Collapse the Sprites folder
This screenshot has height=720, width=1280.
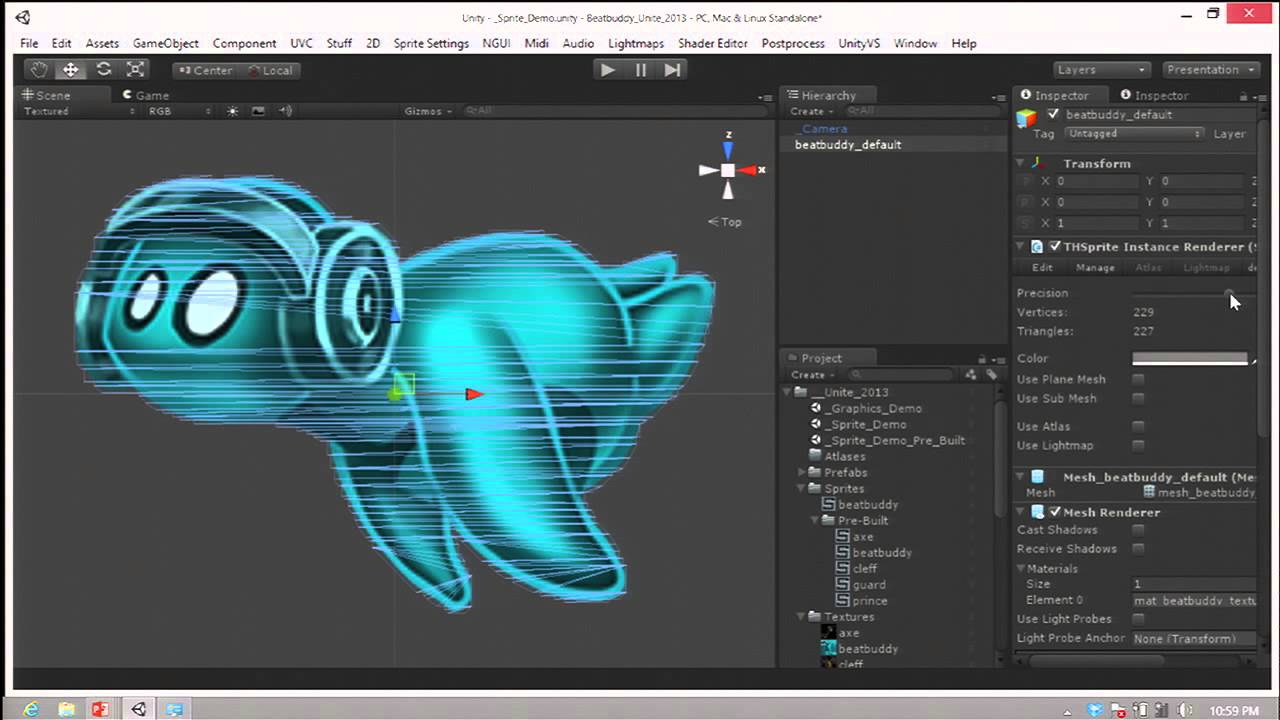tap(803, 488)
